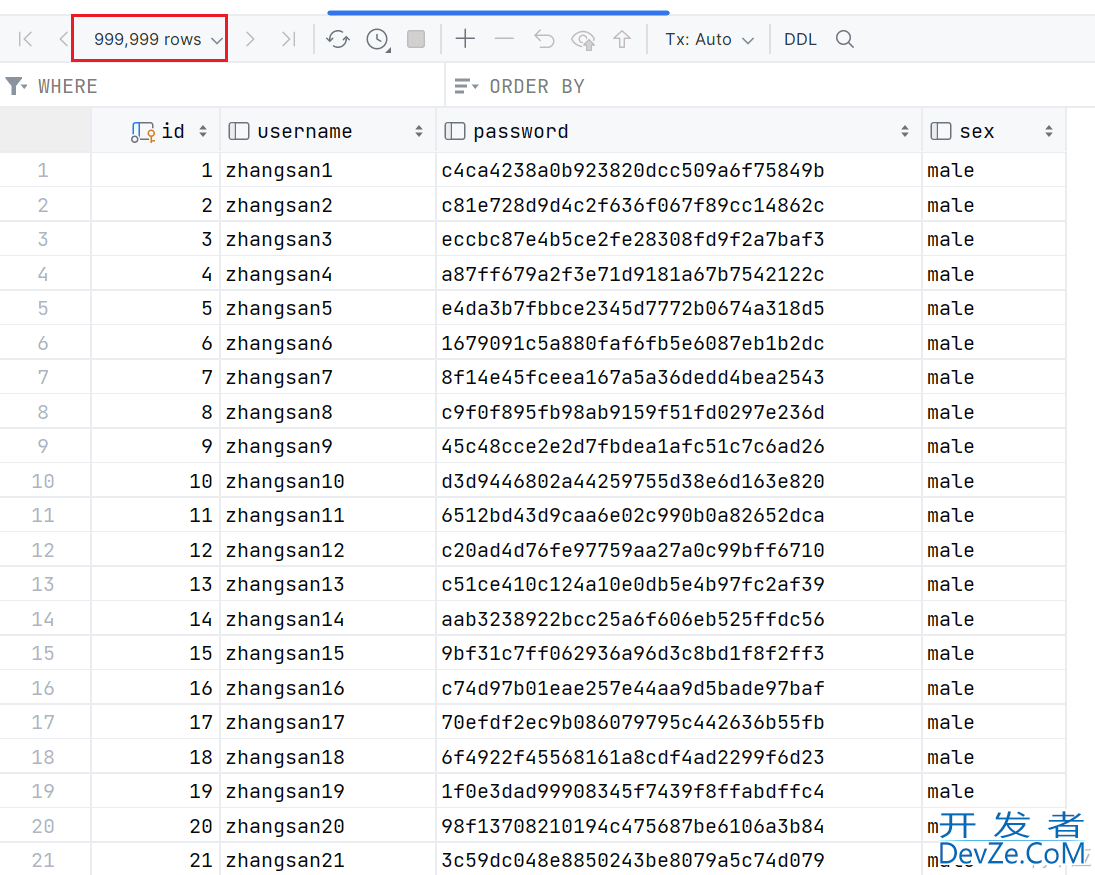The image size is (1095, 875).
Task: Go to the first page of rows
Action: 26,39
